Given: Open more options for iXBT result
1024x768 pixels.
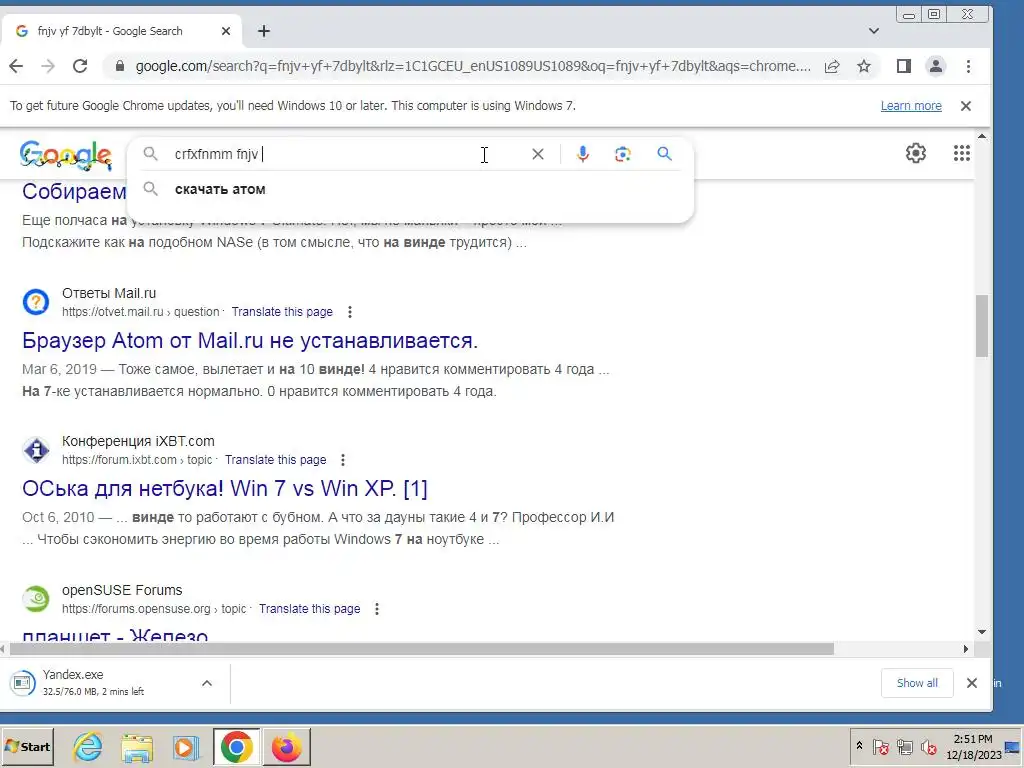Looking at the screenshot, I should click(343, 460).
